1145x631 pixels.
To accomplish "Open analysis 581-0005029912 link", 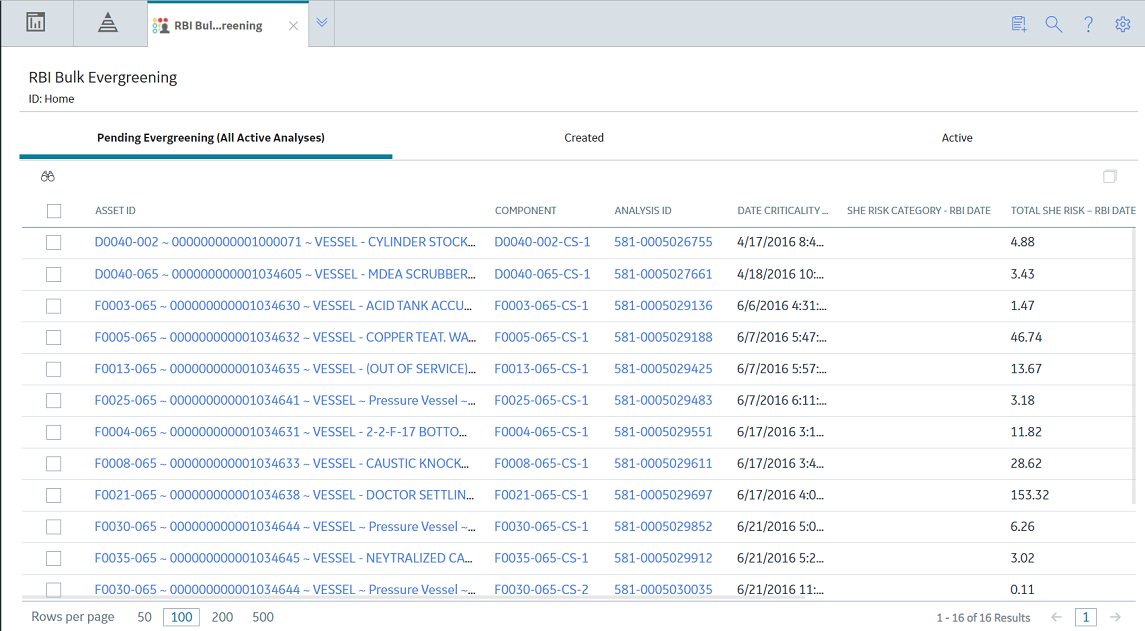I will pos(663,558).
